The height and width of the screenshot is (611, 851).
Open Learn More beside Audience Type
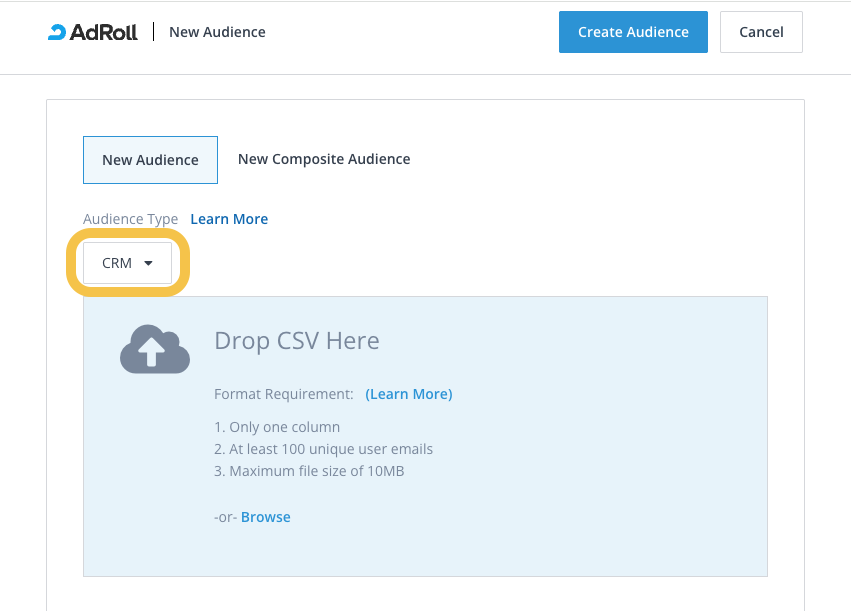pos(229,219)
